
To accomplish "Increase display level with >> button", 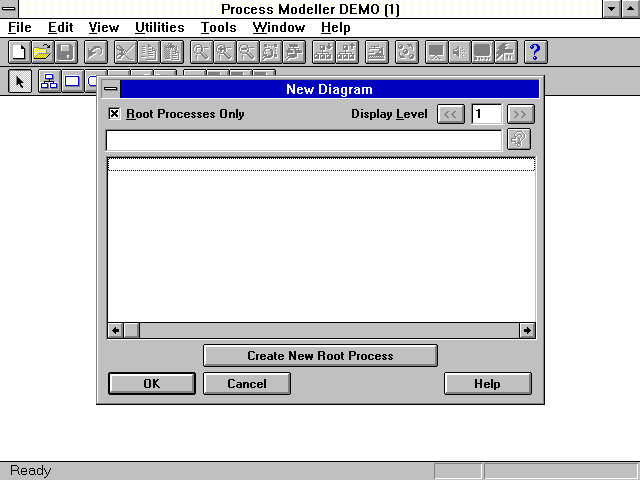I will tap(521, 114).
